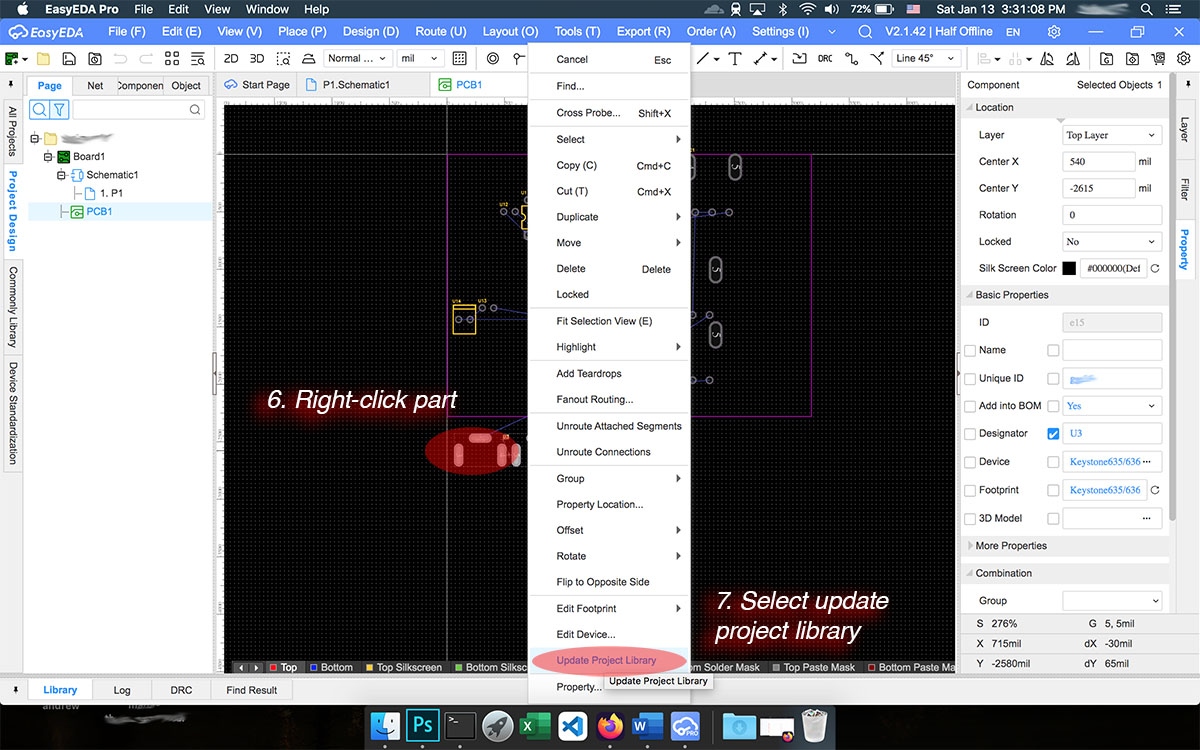
Task: Click the toolbar settings gear icon
Action: (1183, 58)
